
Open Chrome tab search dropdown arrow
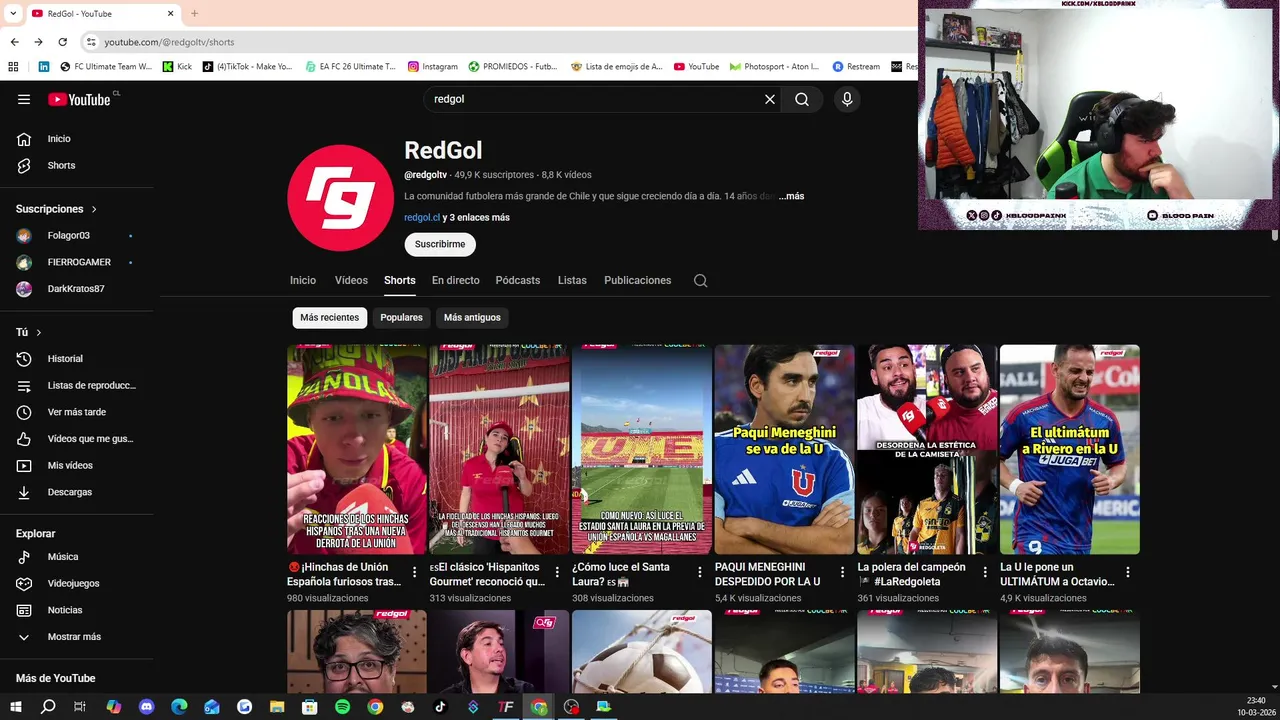13,13
